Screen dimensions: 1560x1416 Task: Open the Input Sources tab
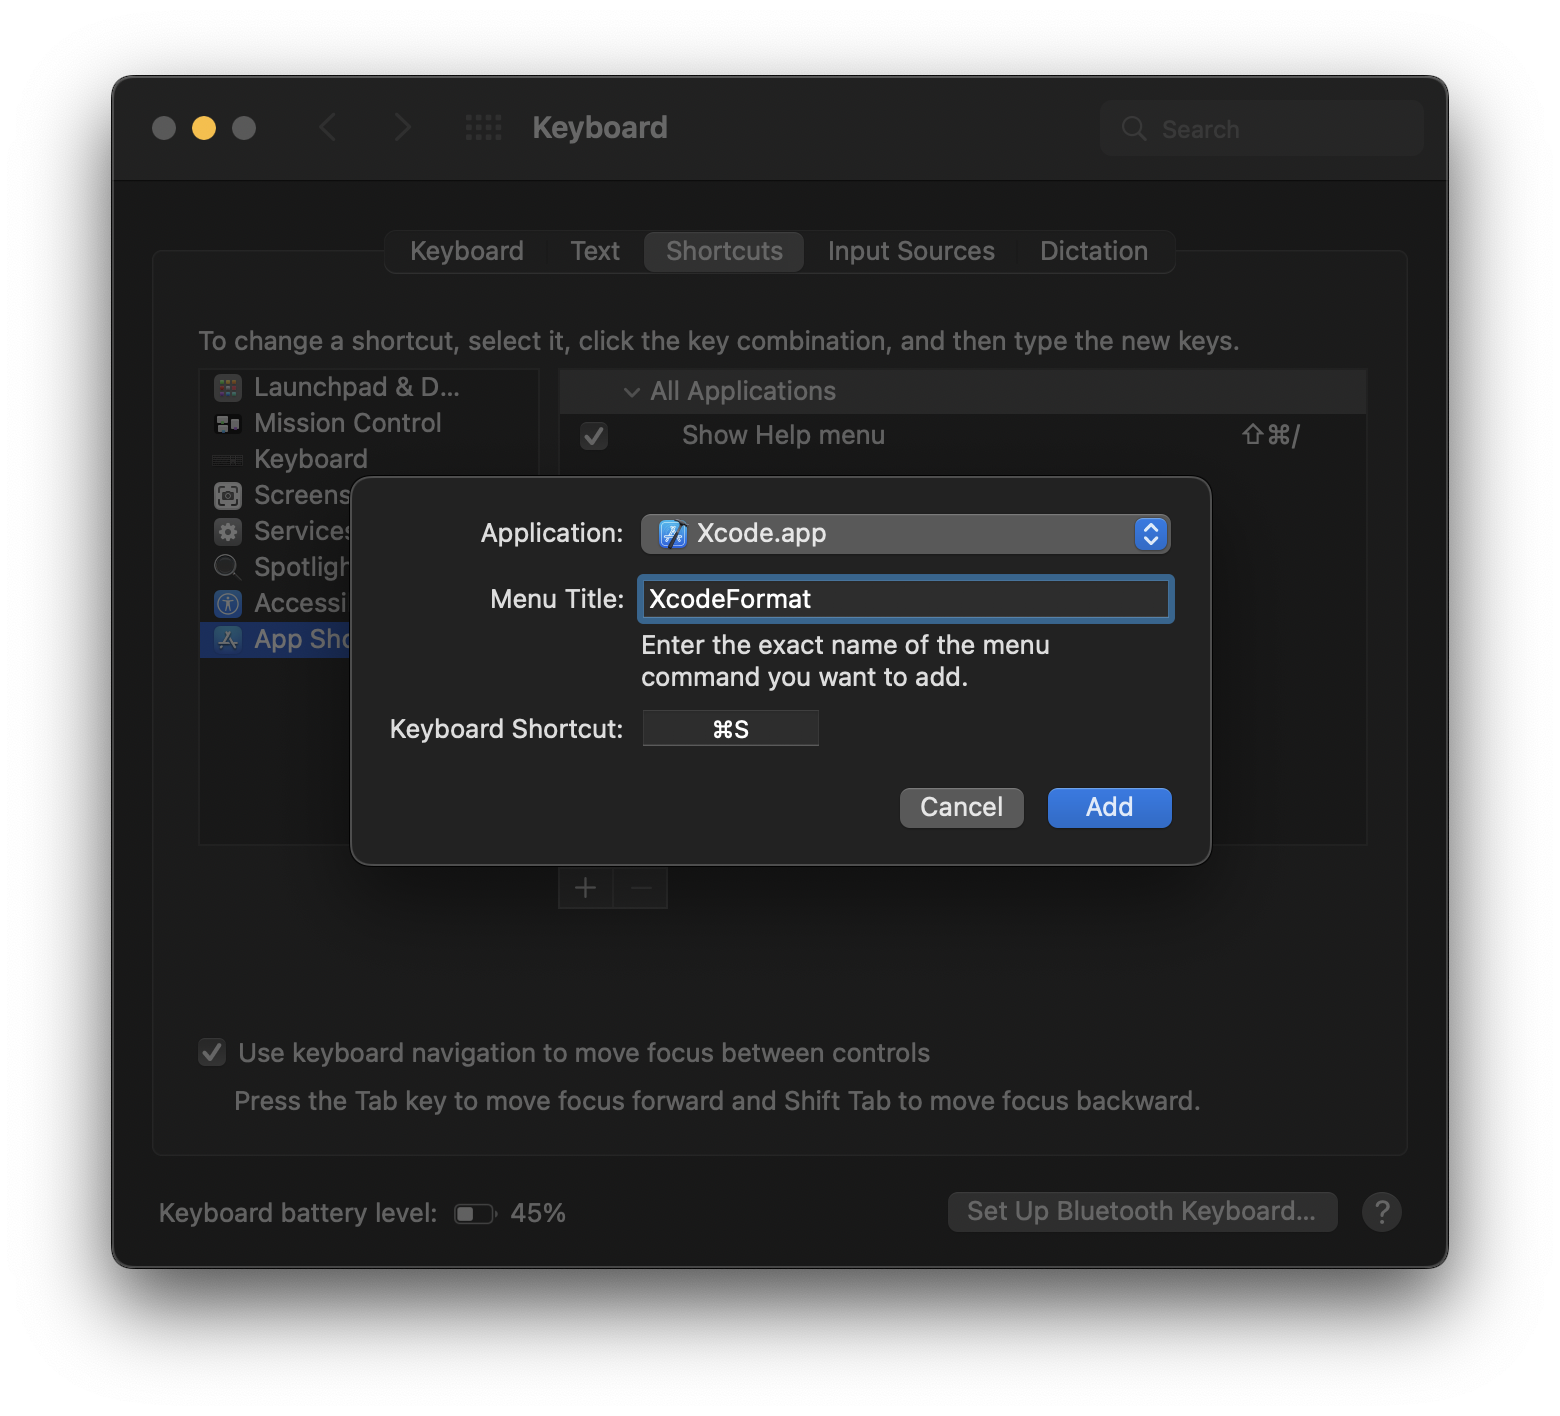coord(911,251)
